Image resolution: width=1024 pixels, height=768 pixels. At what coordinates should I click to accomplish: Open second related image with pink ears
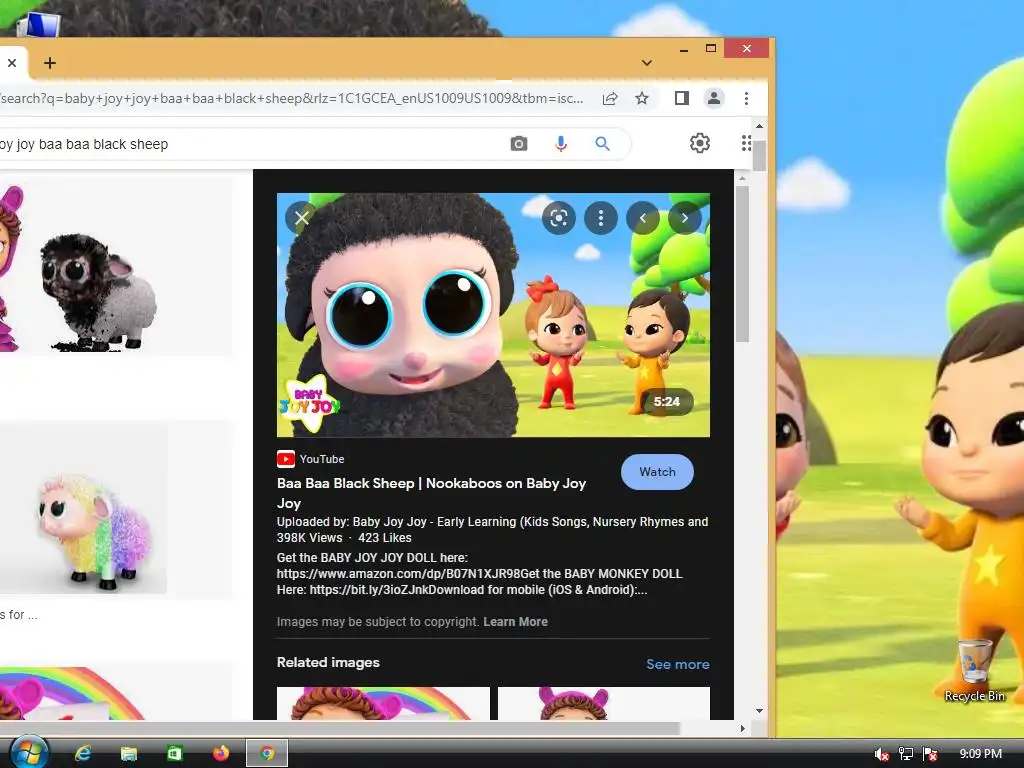[x=603, y=703]
